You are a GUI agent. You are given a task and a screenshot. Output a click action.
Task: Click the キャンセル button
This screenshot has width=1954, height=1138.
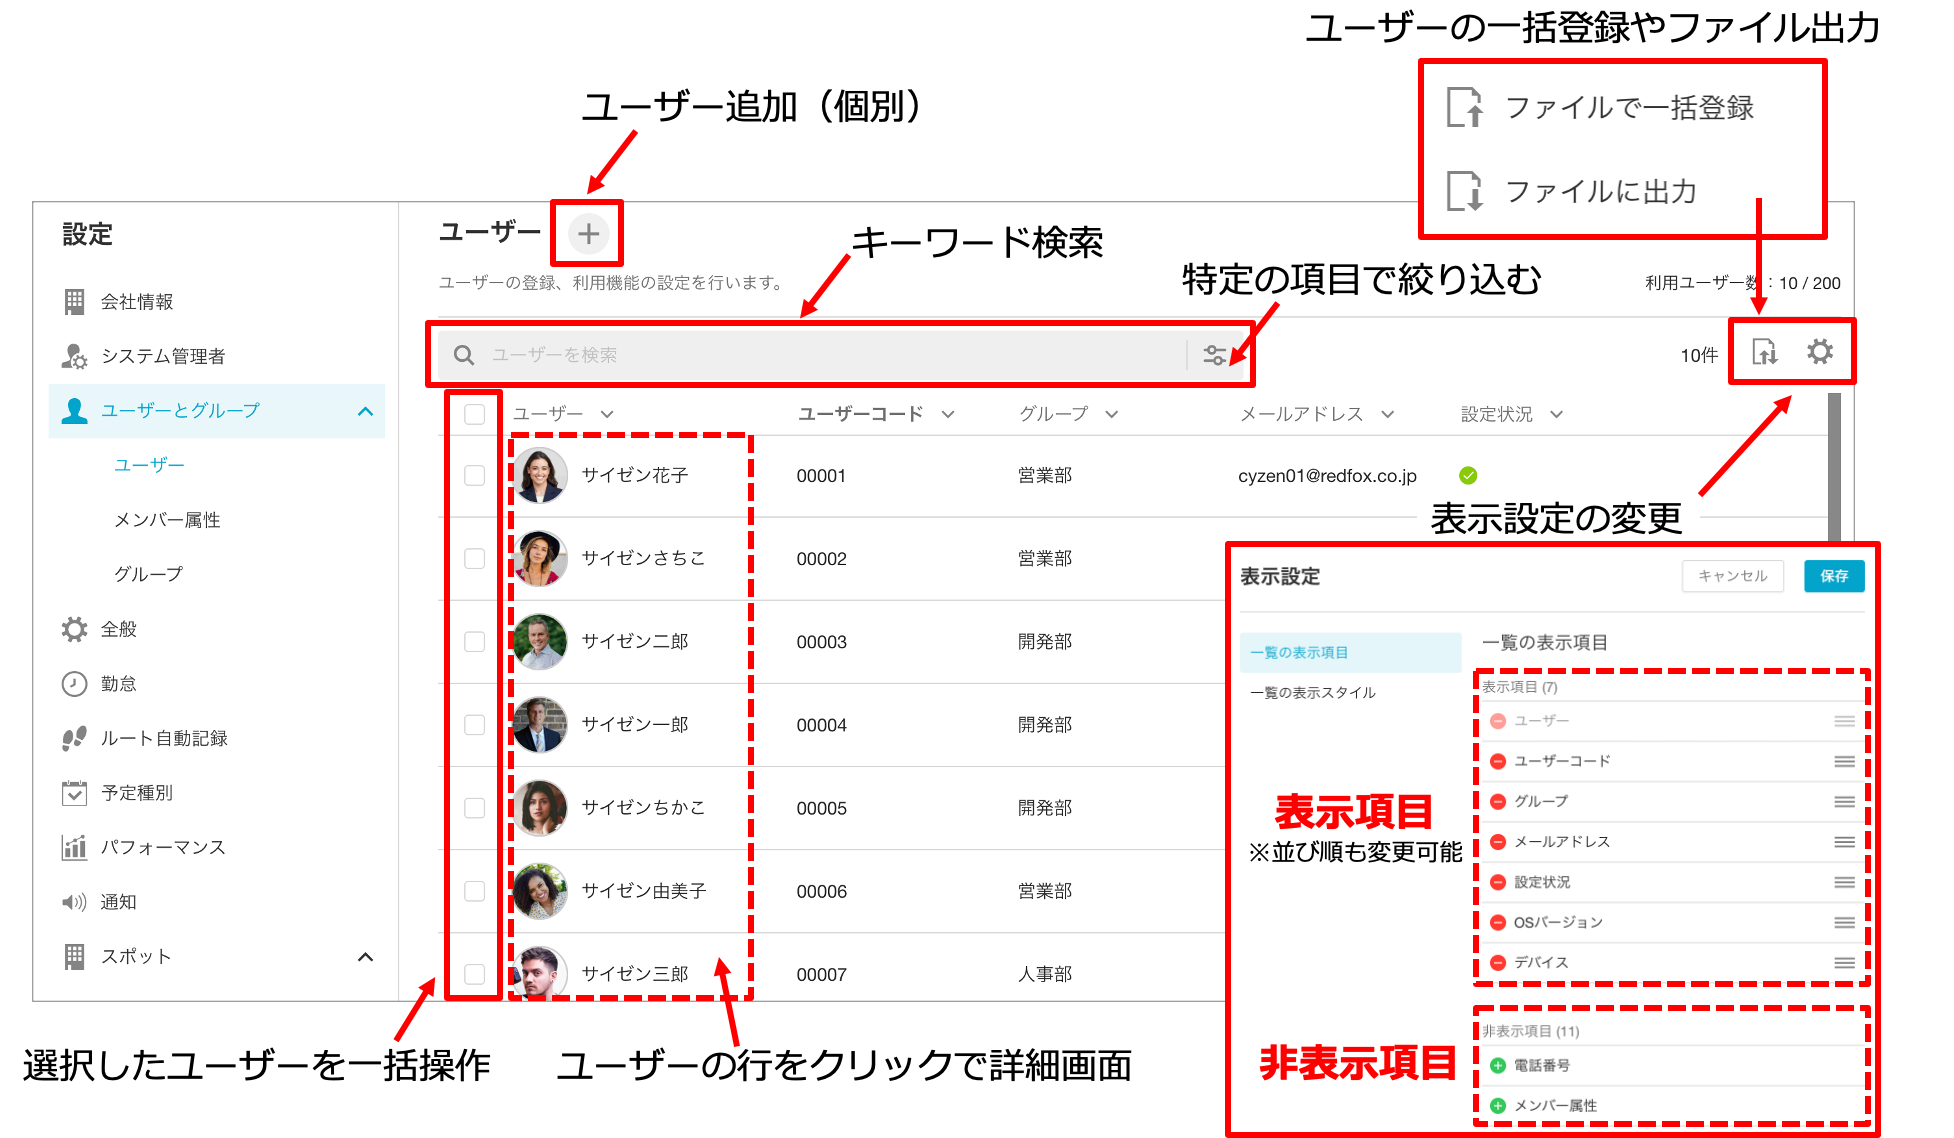tap(1732, 576)
